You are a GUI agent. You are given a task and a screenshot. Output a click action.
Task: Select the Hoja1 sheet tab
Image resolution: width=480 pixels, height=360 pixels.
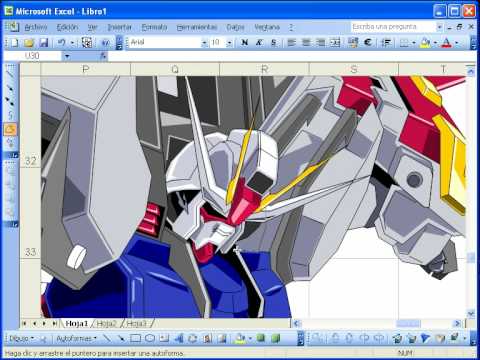coord(76,323)
